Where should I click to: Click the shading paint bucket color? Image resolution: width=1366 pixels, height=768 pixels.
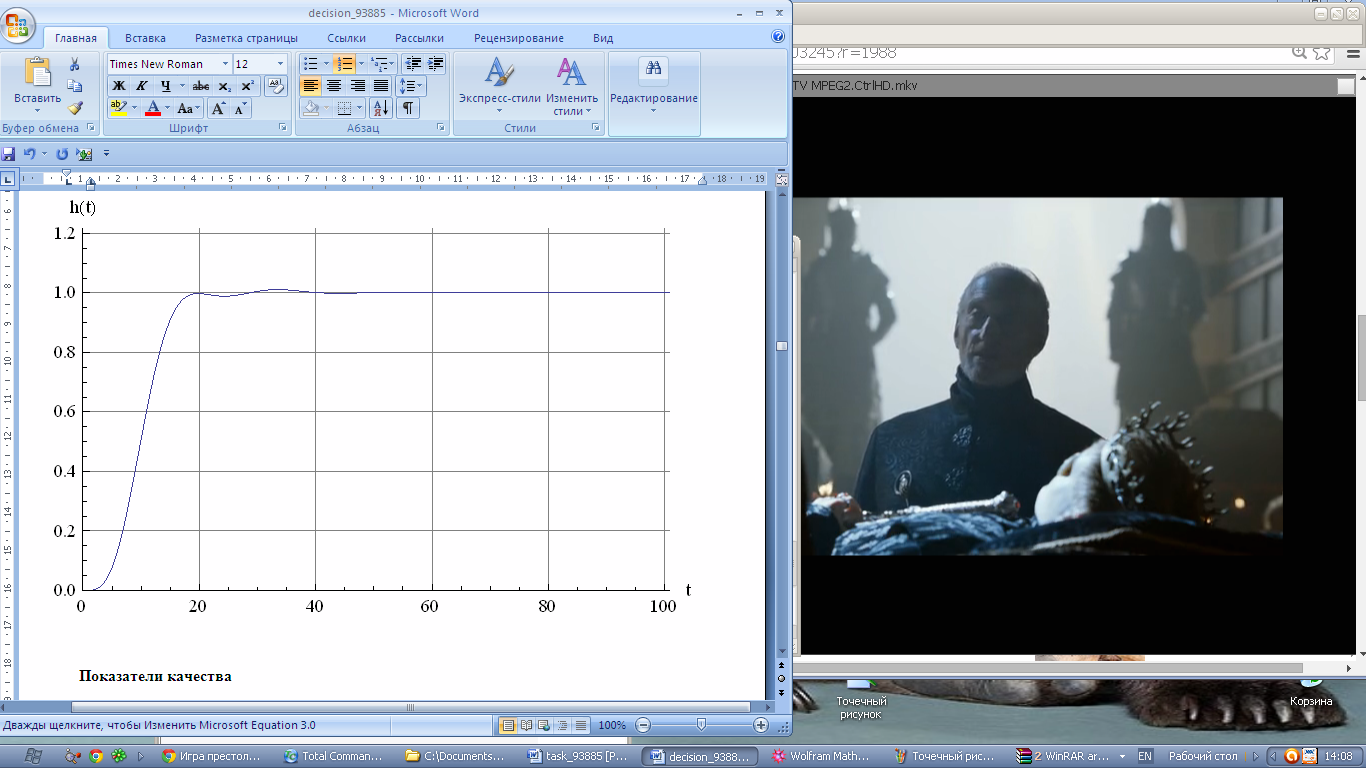coord(311,108)
